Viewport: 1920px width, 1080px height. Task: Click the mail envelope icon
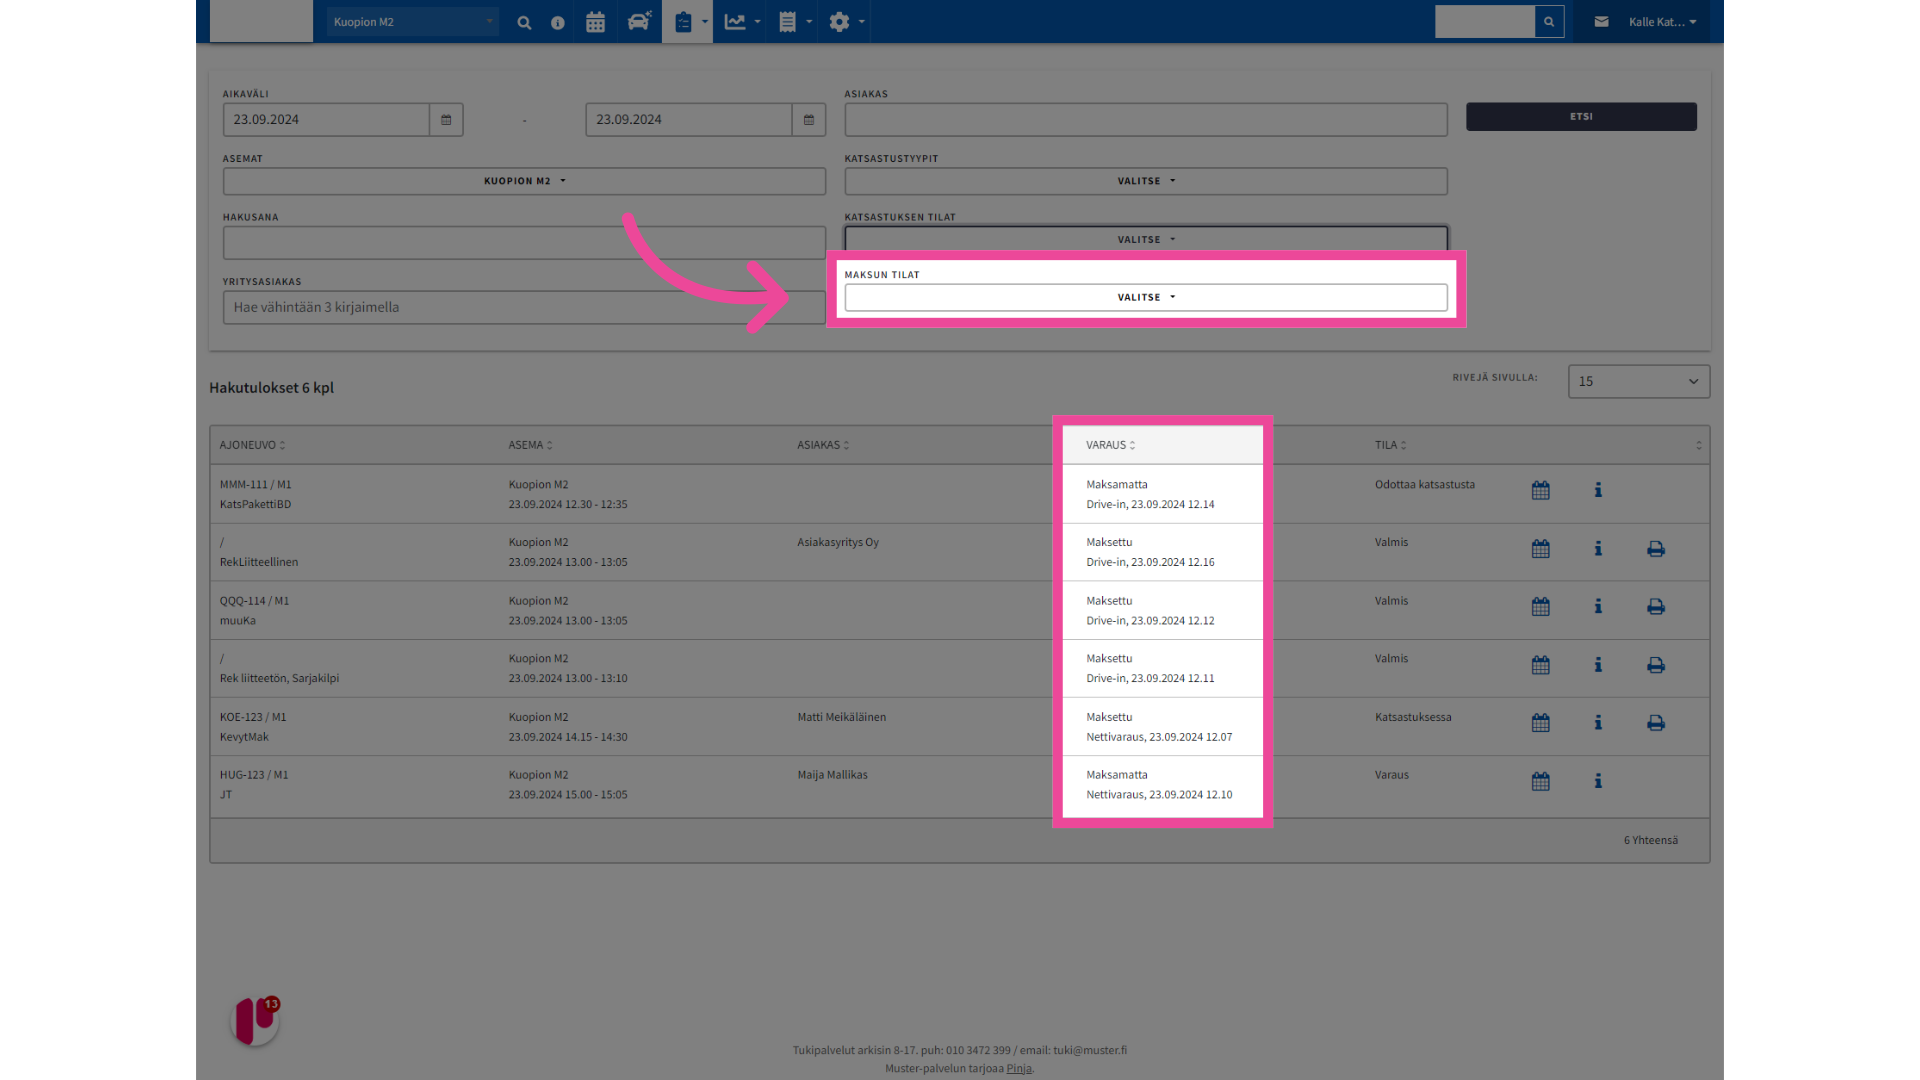[1601, 22]
